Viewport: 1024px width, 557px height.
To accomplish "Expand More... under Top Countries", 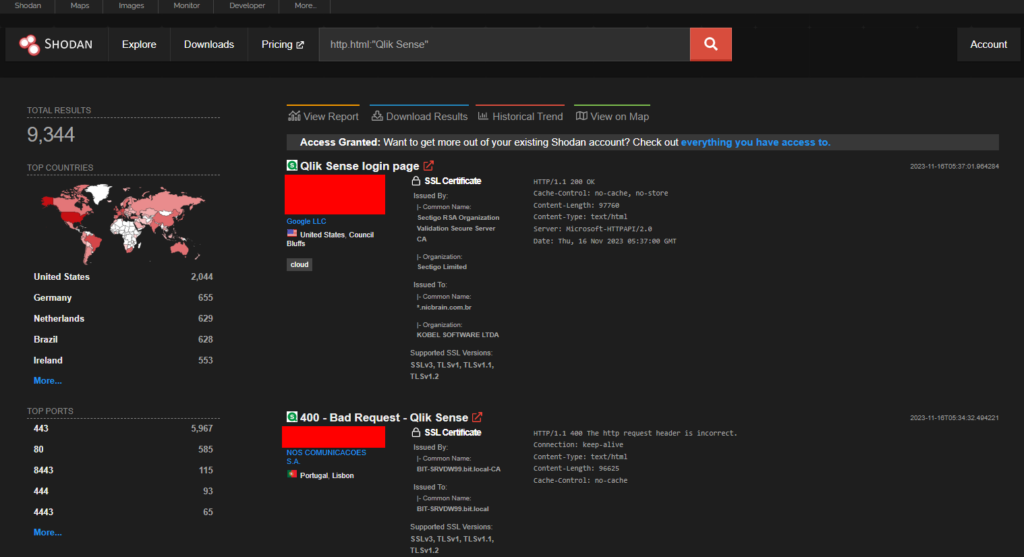I will pyautogui.click(x=48, y=381).
